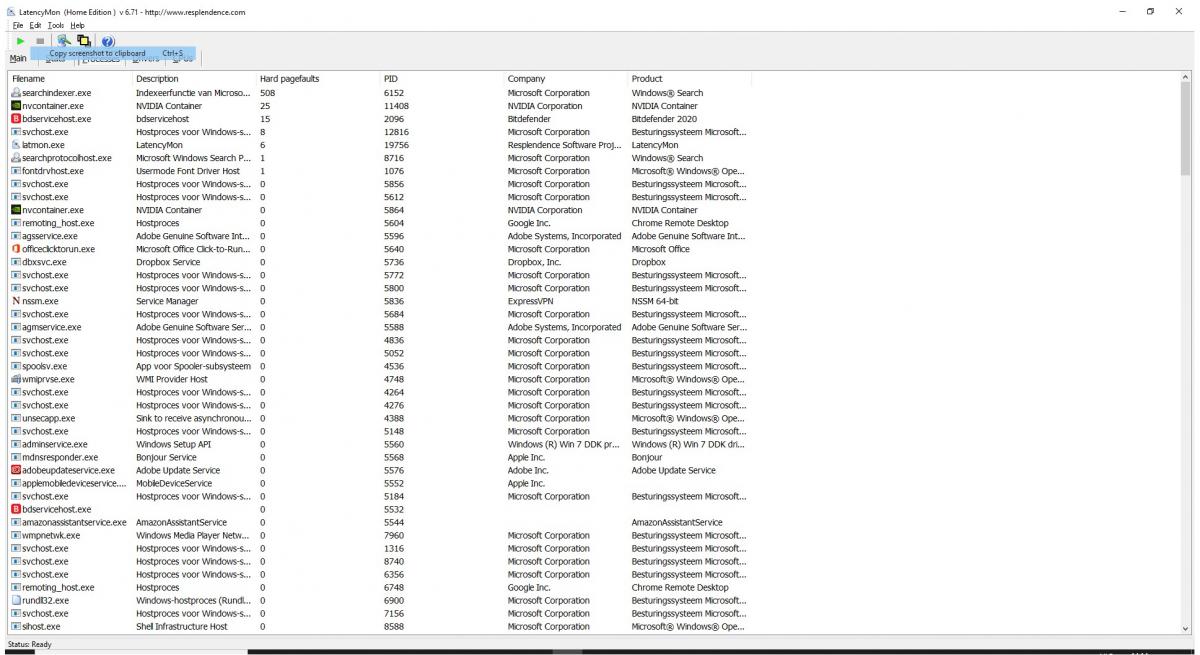Click the NVIDIA icon of PID 11408 row

(16, 106)
